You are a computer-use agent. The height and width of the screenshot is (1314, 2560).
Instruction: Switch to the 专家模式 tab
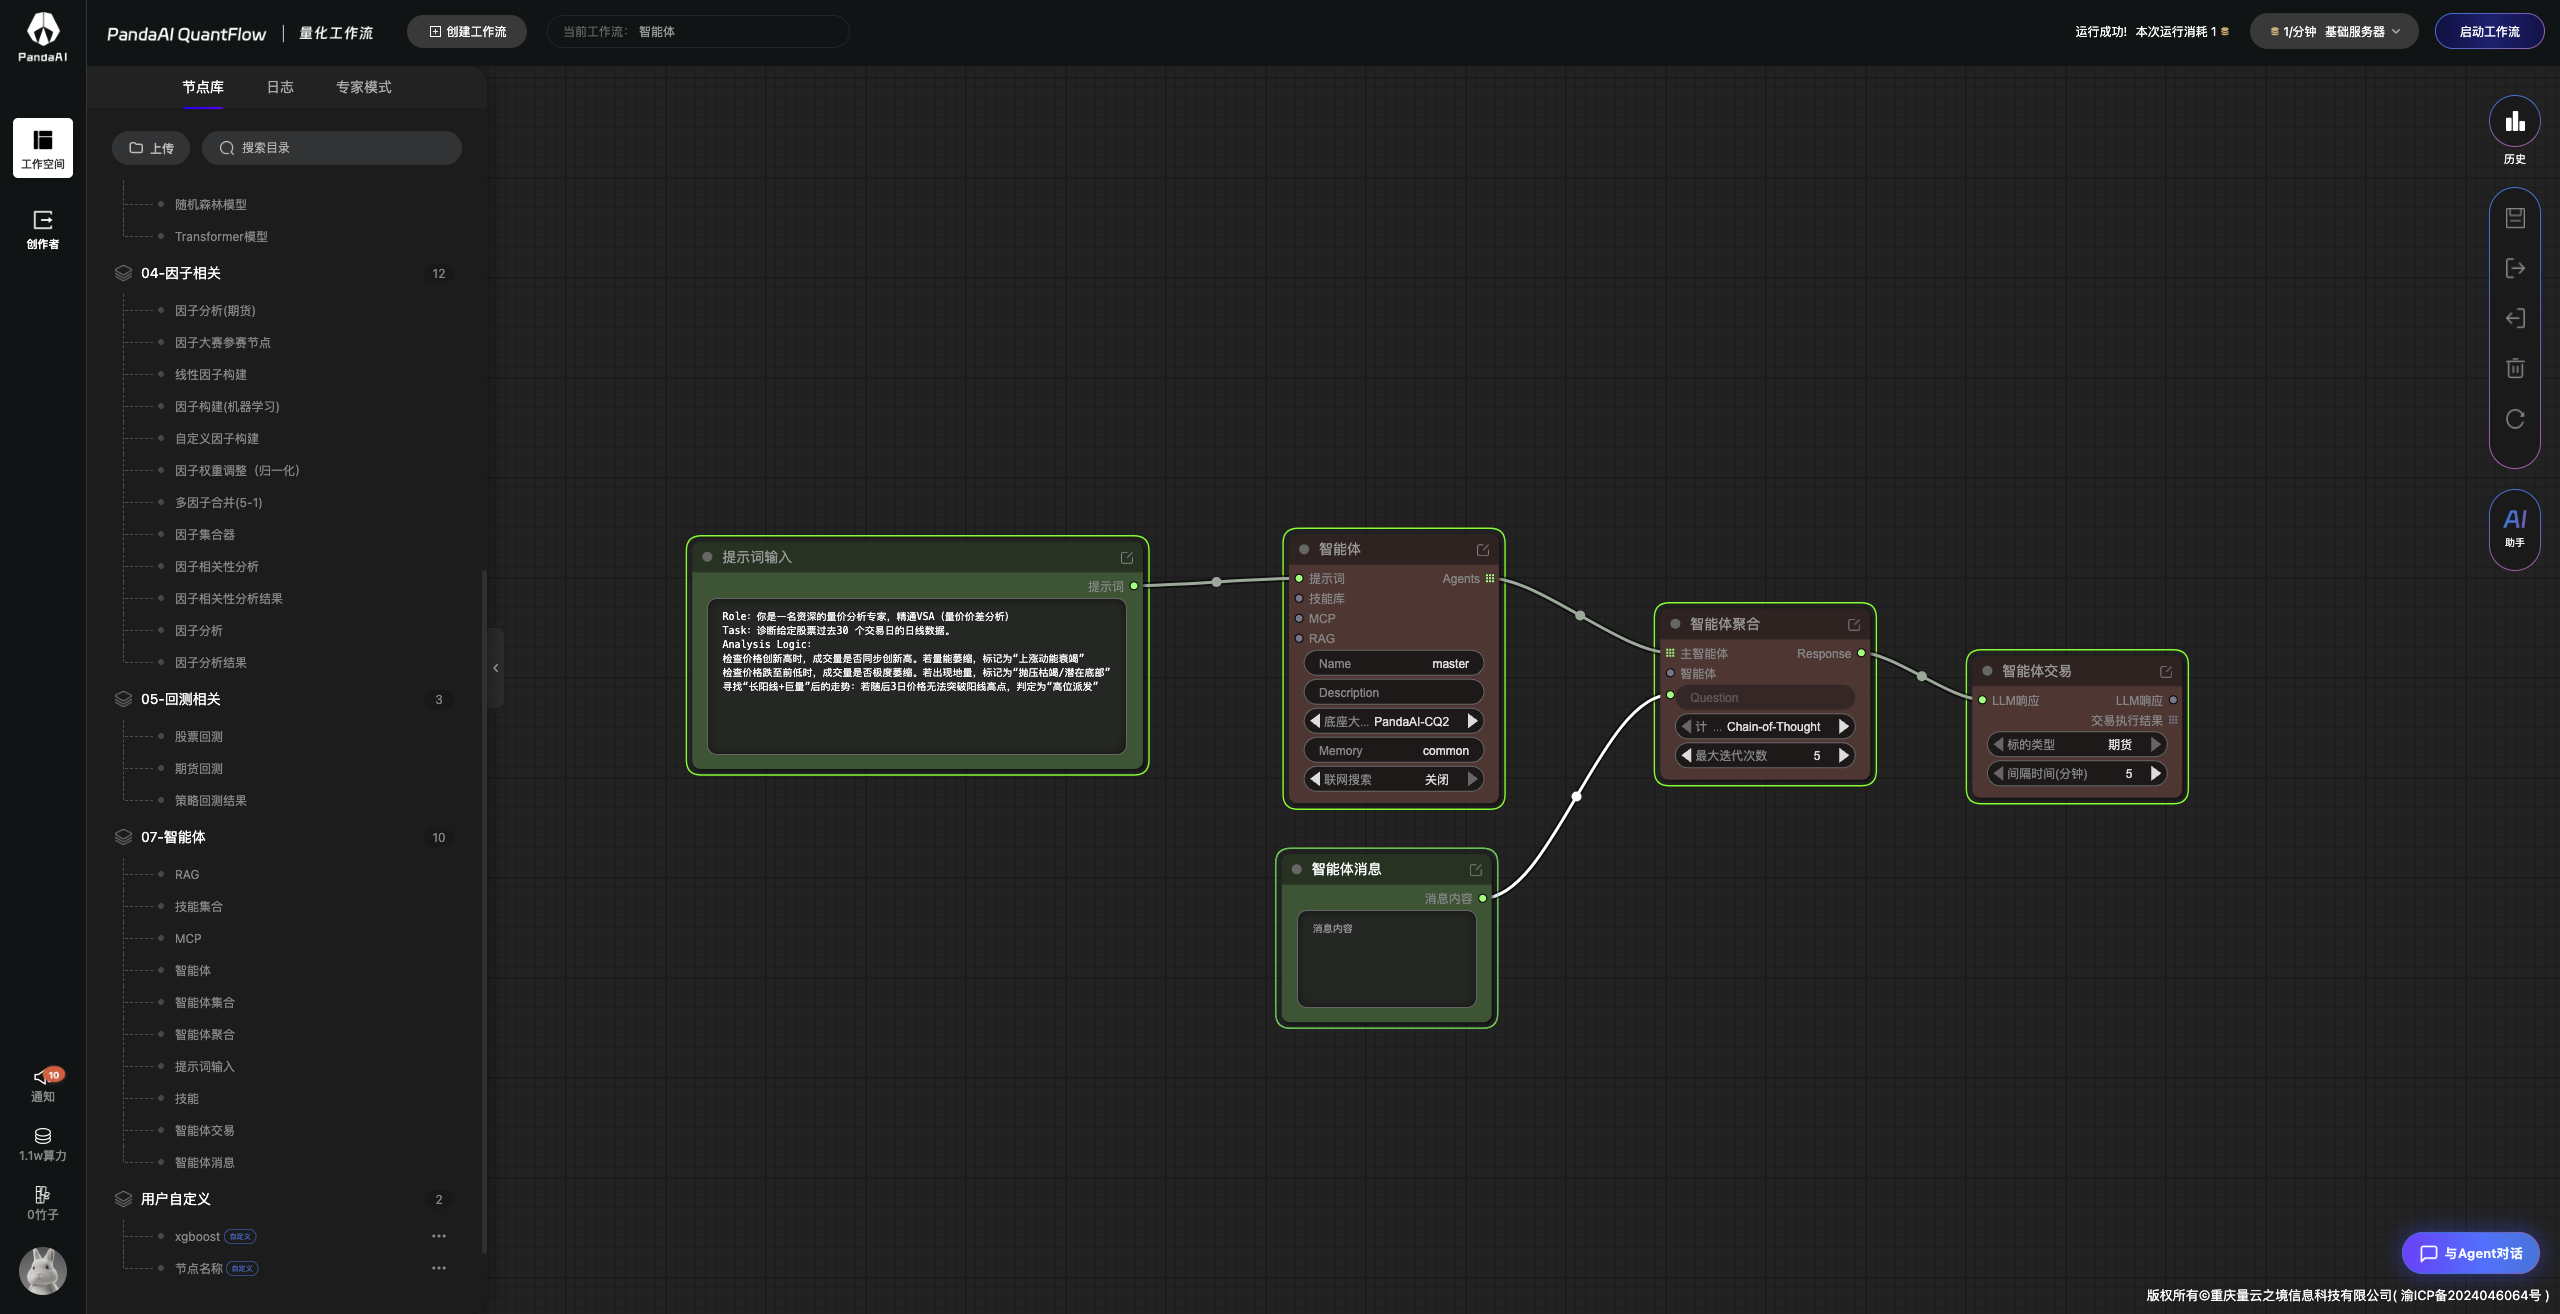[363, 87]
